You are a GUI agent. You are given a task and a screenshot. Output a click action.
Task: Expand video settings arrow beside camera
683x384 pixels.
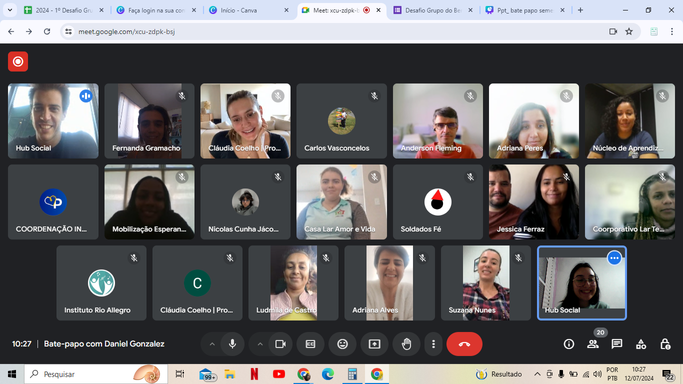click(260, 344)
